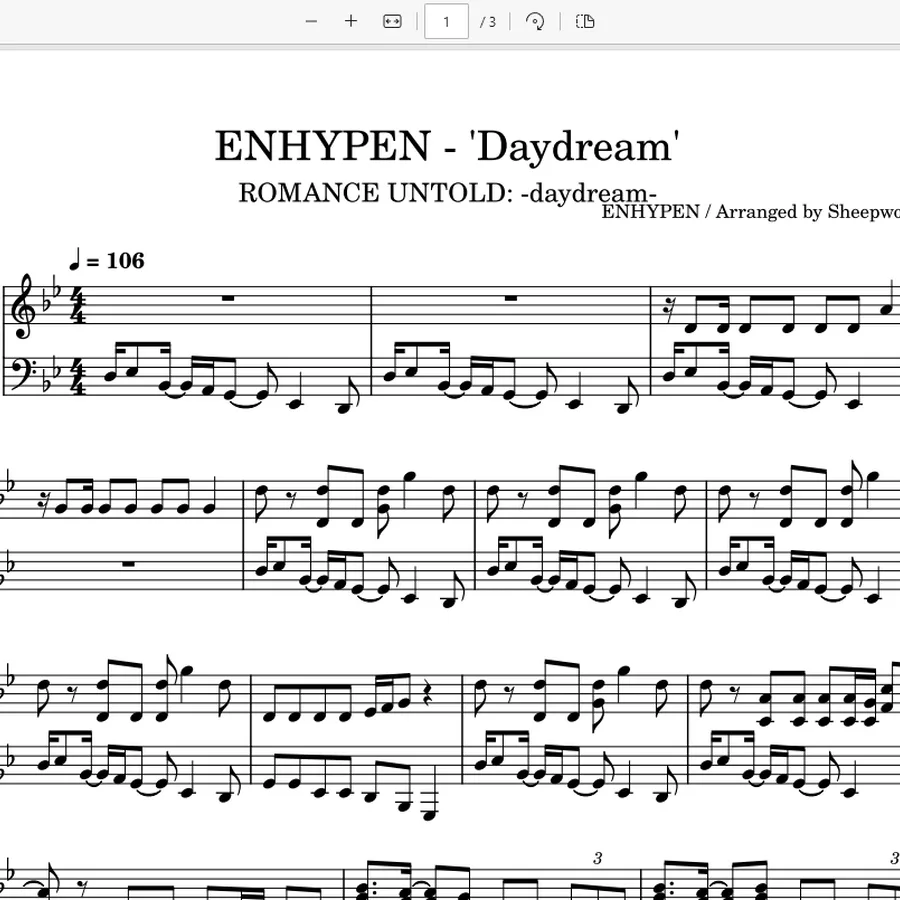Click the whole rest in the second measure
The width and height of the screenshot is (900, 900).
511,298
